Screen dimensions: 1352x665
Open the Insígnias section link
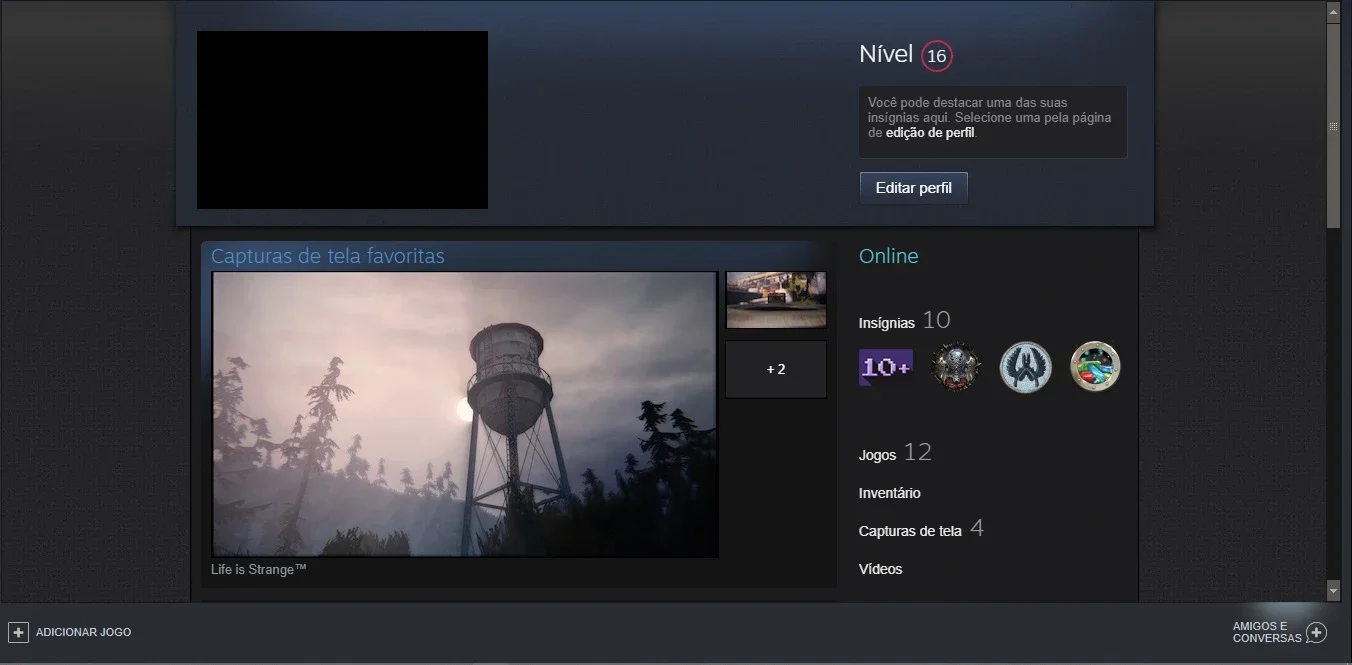click(887, 323)
